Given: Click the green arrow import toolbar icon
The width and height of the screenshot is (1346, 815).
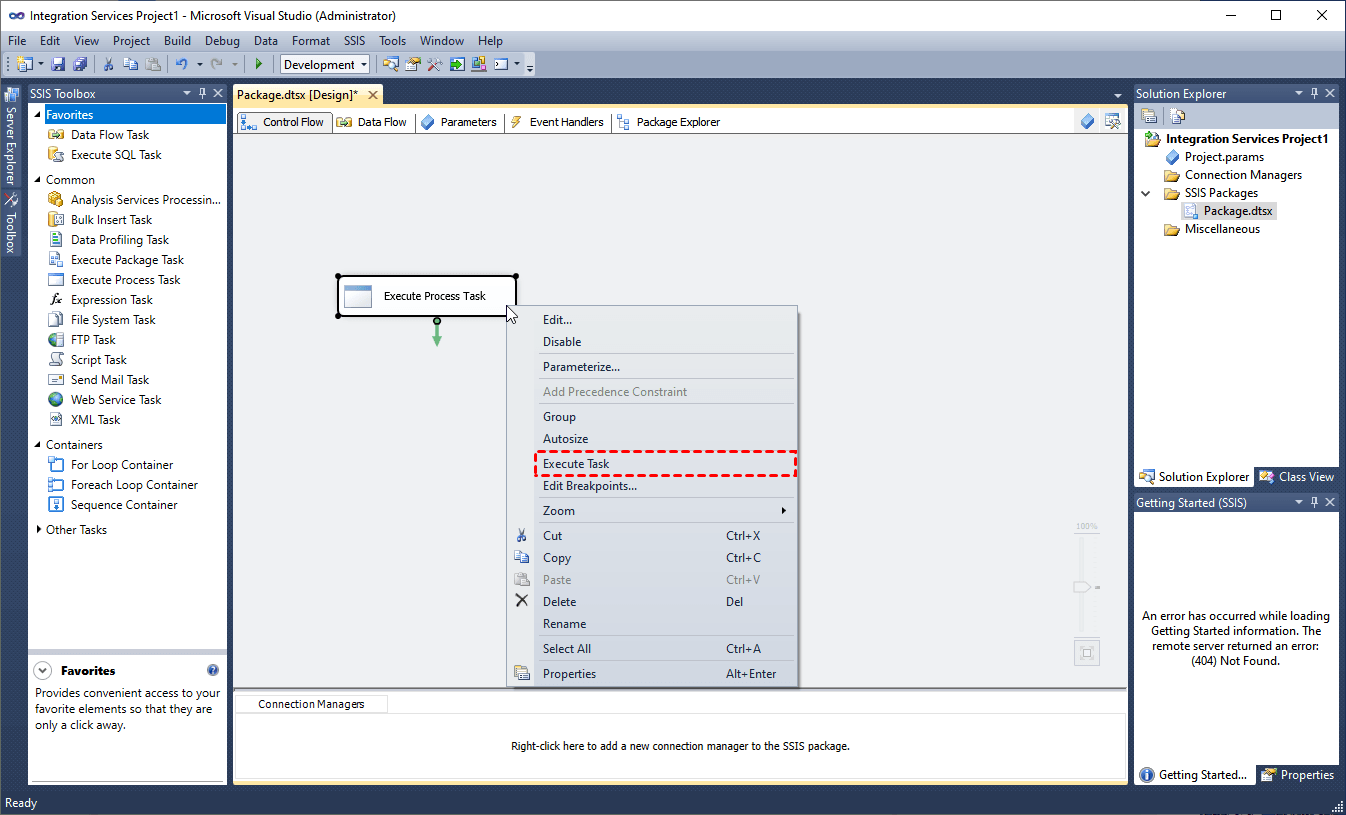Looking at the screenshot, I should (457, 64).
